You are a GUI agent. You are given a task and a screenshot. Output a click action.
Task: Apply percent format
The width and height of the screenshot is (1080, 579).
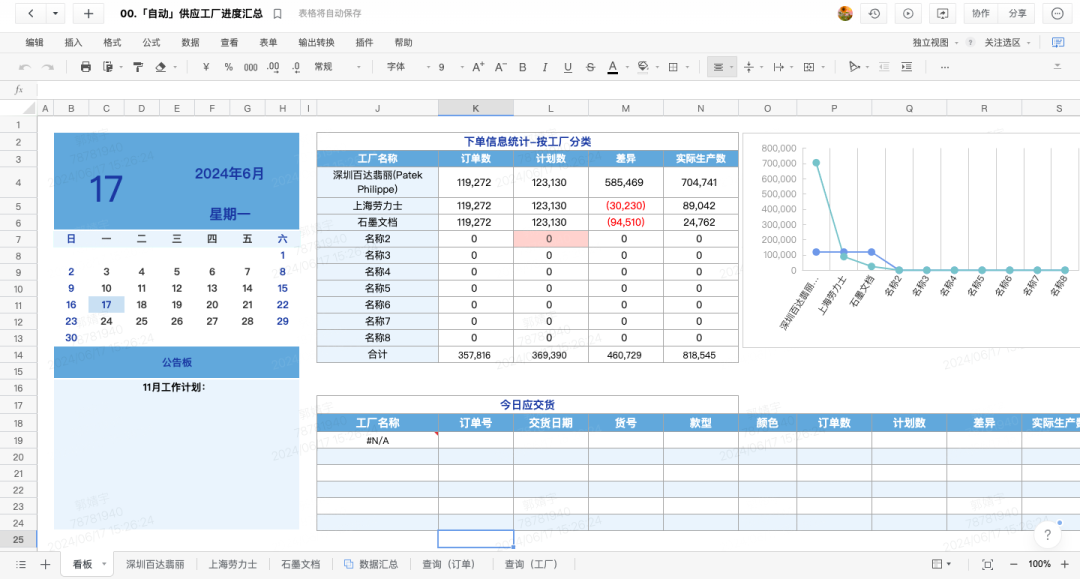click(x=229, y=67)
